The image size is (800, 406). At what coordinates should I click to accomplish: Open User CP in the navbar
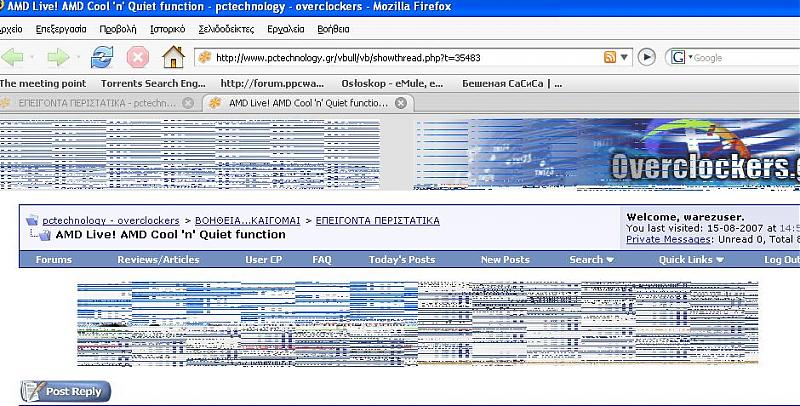[x=263, y=260]
